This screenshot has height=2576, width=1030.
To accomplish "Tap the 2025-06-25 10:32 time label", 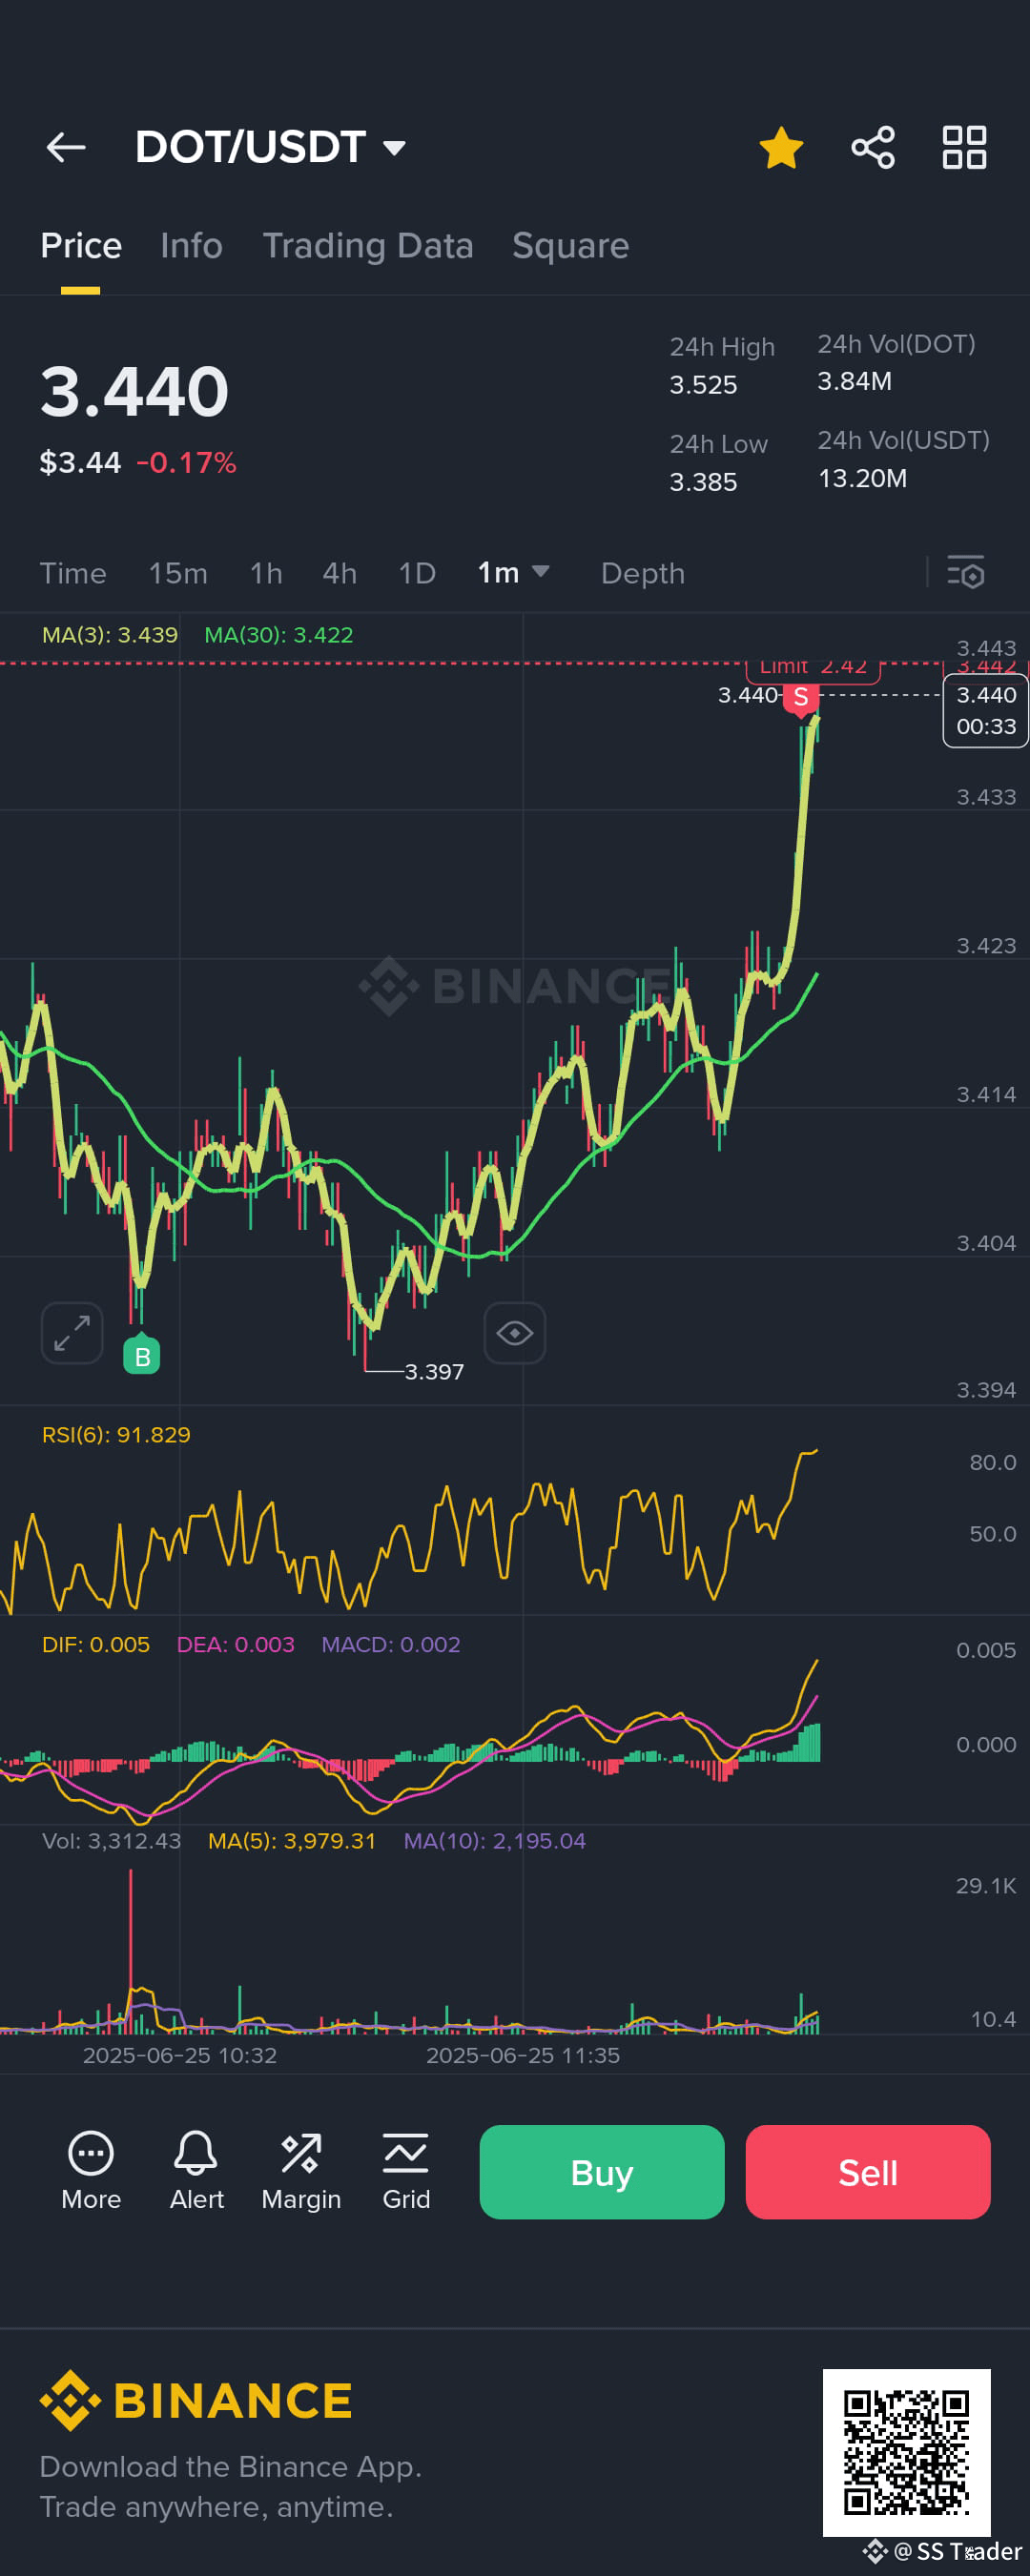I will [x=180, y=2055].
